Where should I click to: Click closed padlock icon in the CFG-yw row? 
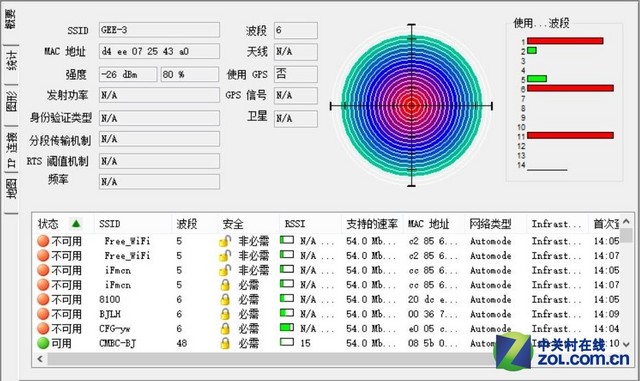click(x=225, y=329)
